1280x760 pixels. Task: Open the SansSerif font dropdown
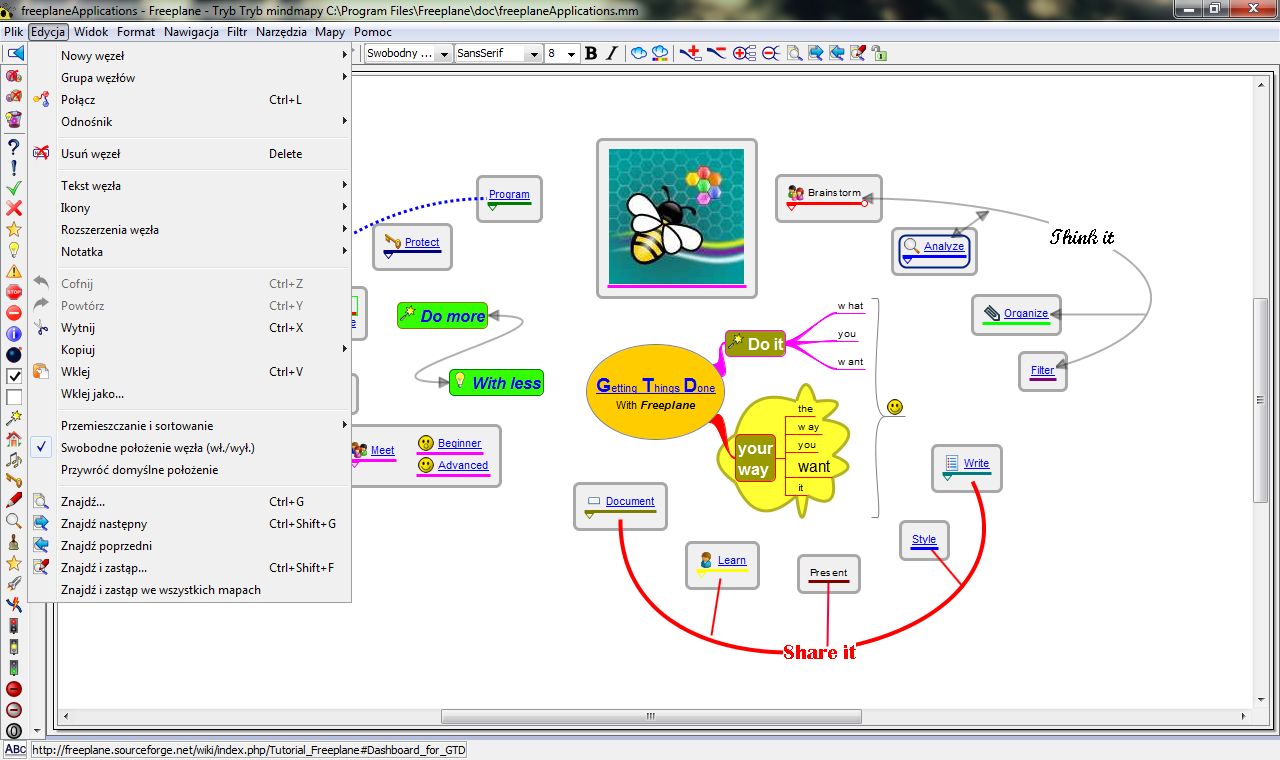point(498,54)
